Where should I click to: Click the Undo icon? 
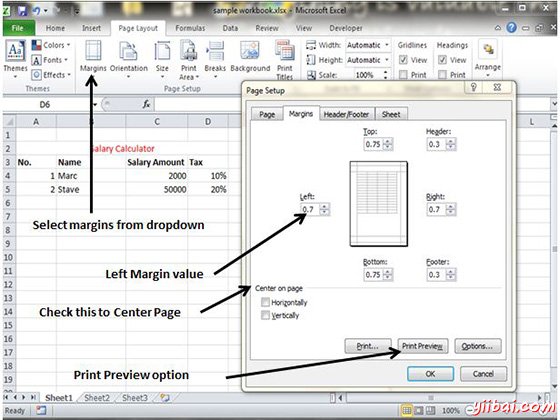pyautogui.click(x=36, y=11)
